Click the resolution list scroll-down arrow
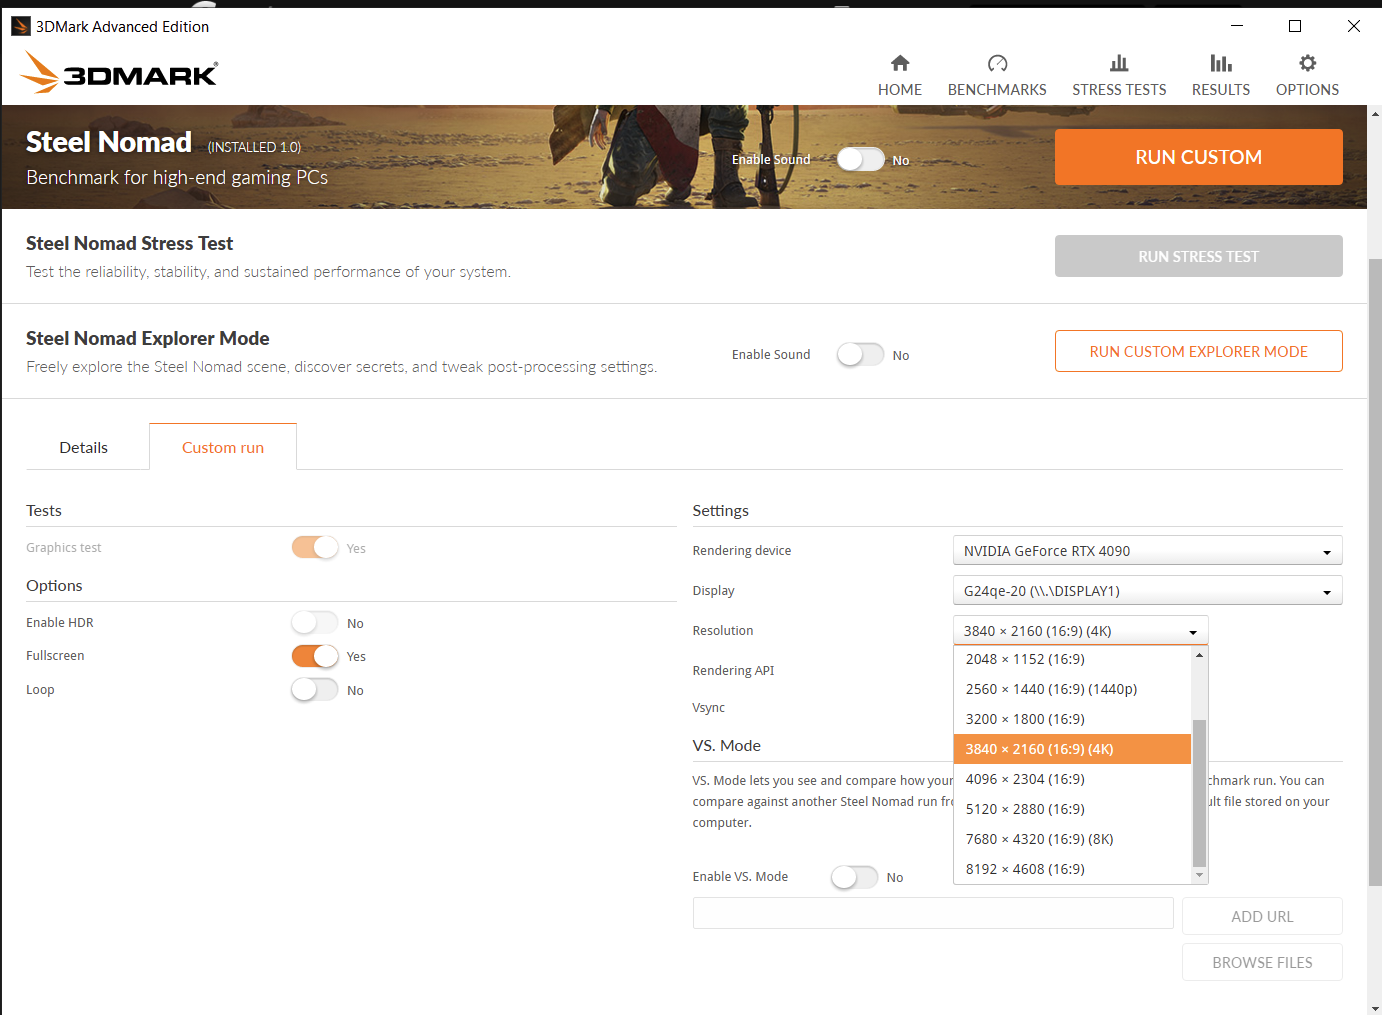 [1199, 875]
